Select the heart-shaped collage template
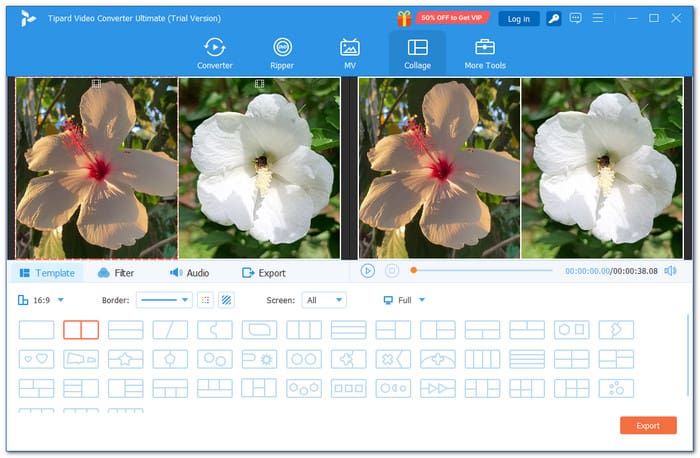 (x=36, y=358)
